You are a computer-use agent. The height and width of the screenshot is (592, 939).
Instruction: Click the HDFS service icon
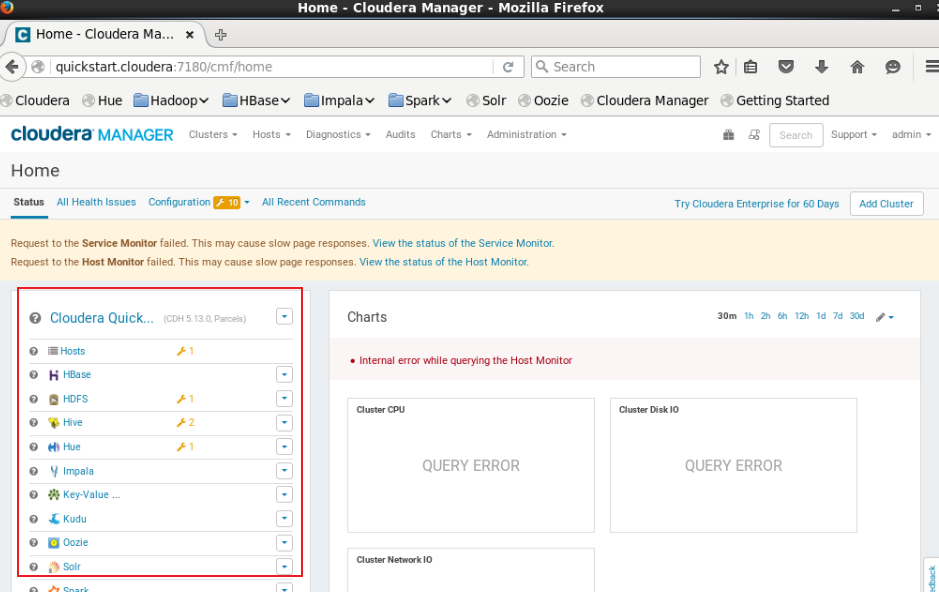pyautogui.click(x=53, y=399)
